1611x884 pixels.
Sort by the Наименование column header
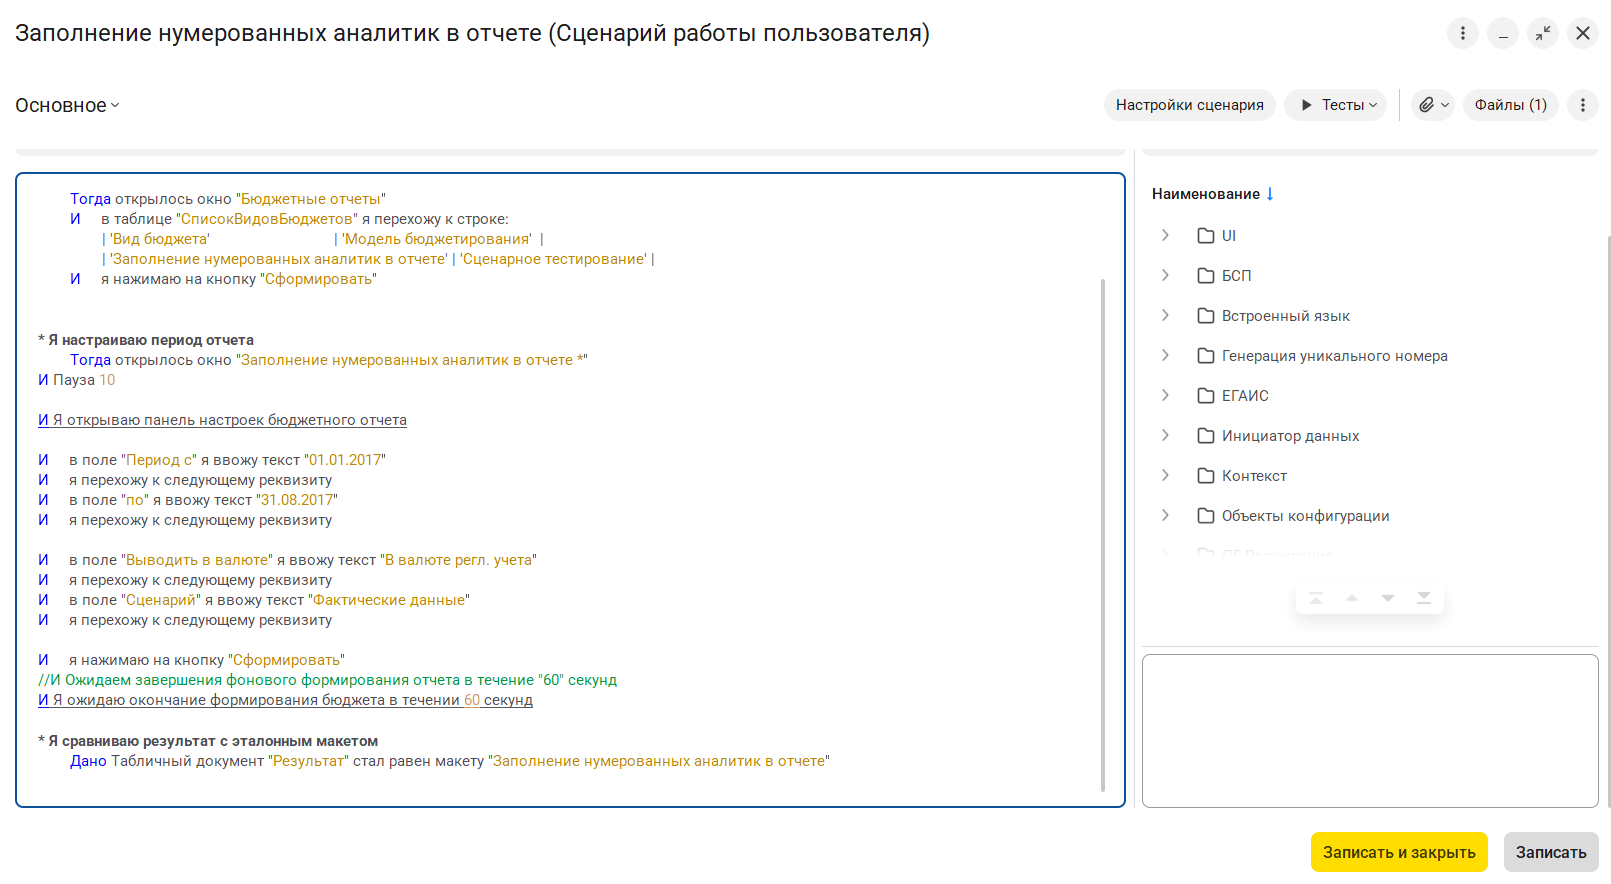[x=1205, y=194]
